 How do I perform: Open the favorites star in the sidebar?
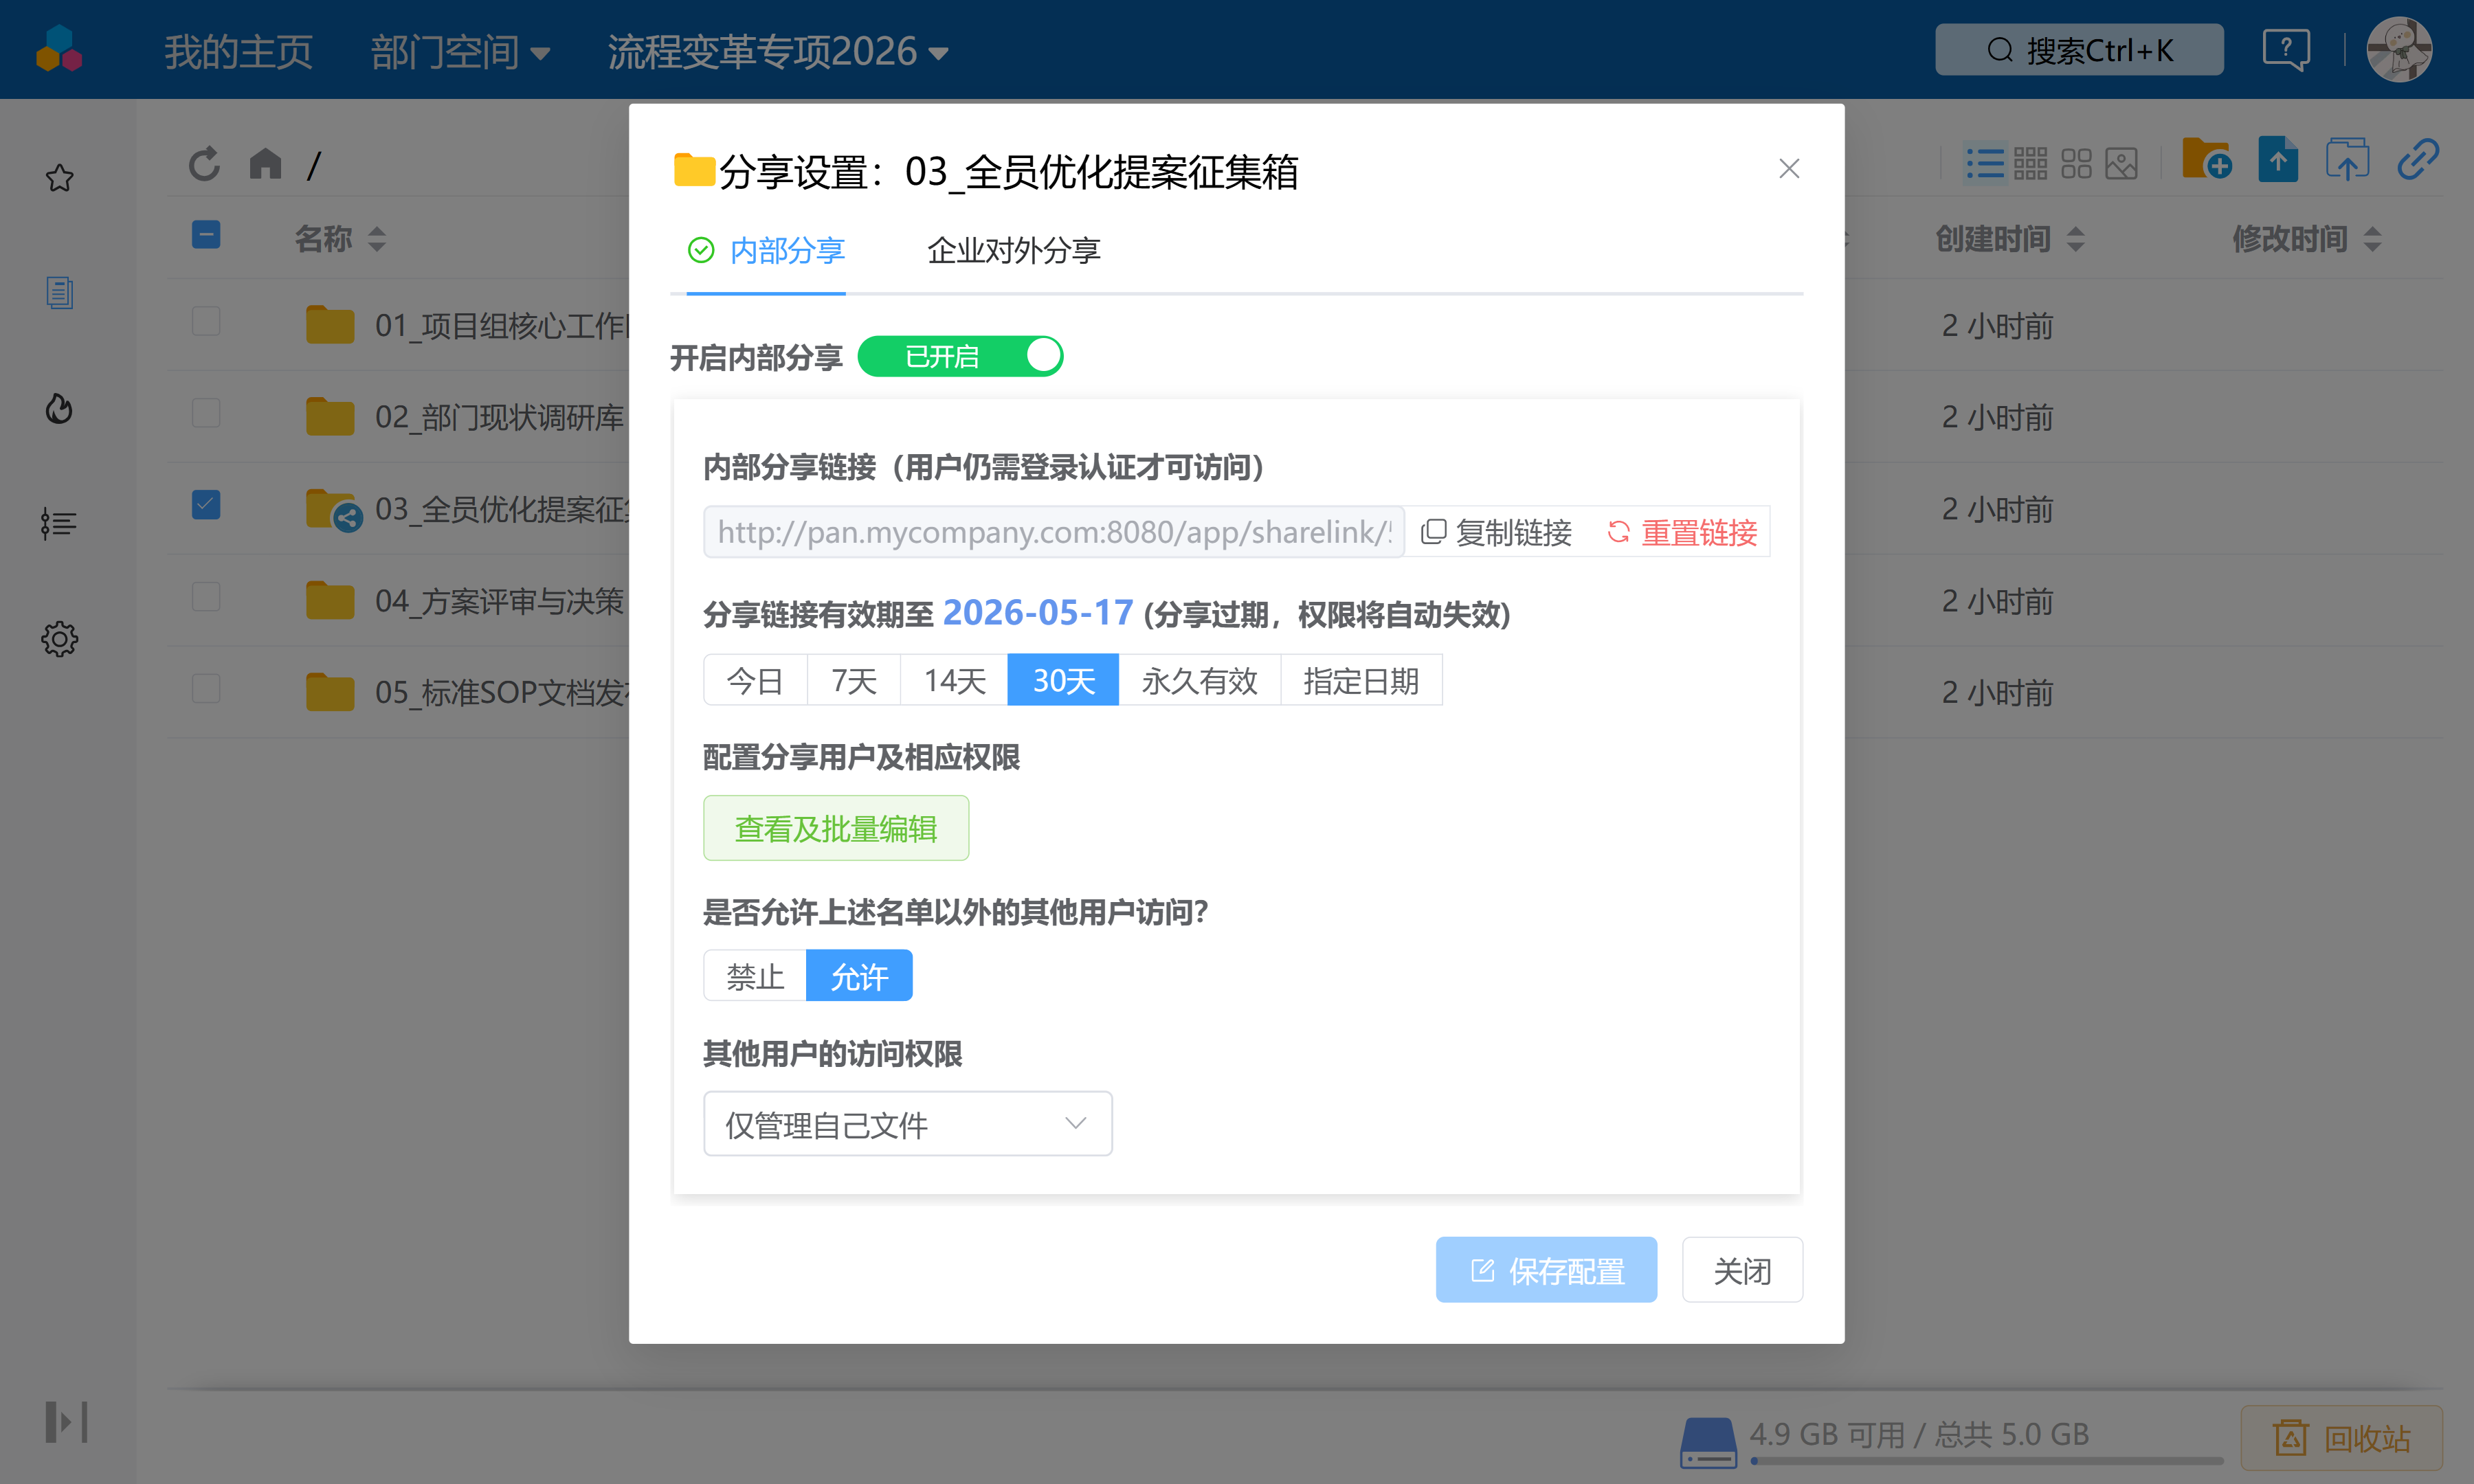(x=59, y=178)
